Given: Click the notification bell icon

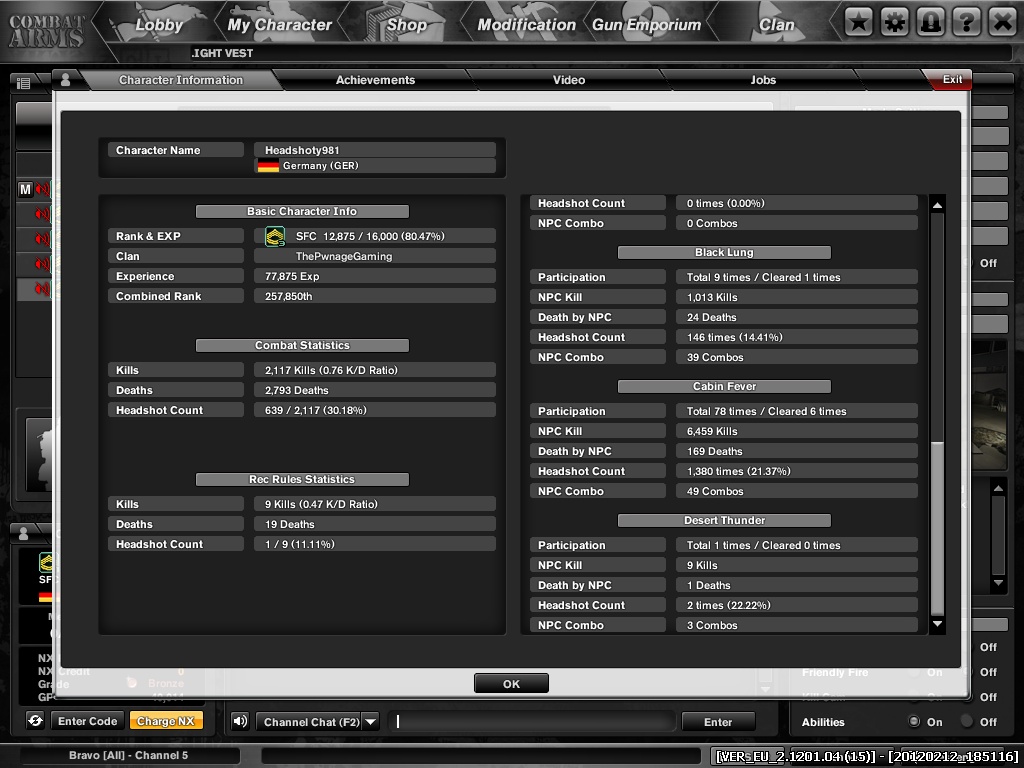Looking at the screenshot, I should click(931, 22).
